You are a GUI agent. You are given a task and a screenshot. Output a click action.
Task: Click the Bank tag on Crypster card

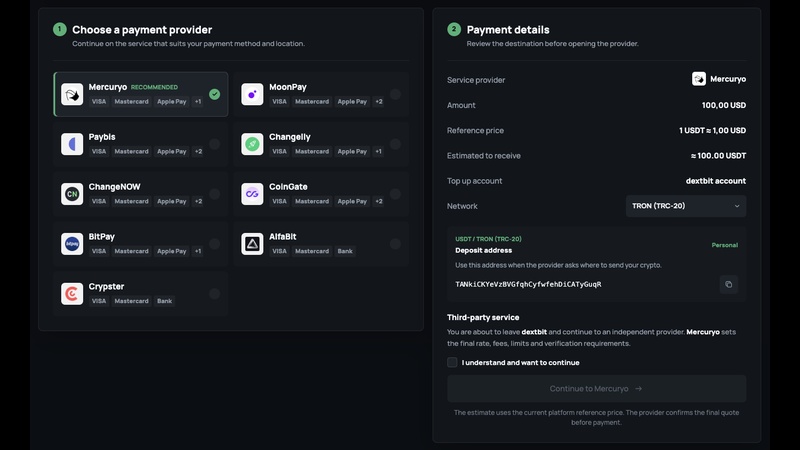point(164,301)
